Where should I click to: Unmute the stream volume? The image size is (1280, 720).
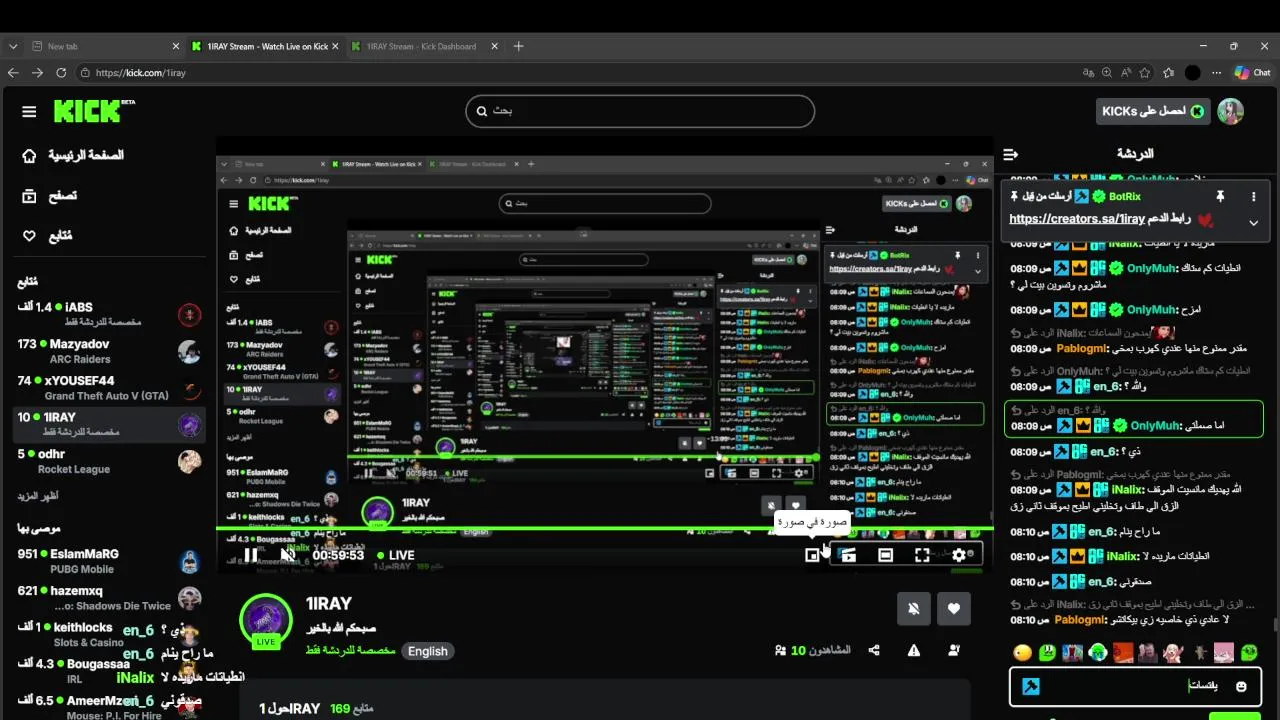(288, 555)
